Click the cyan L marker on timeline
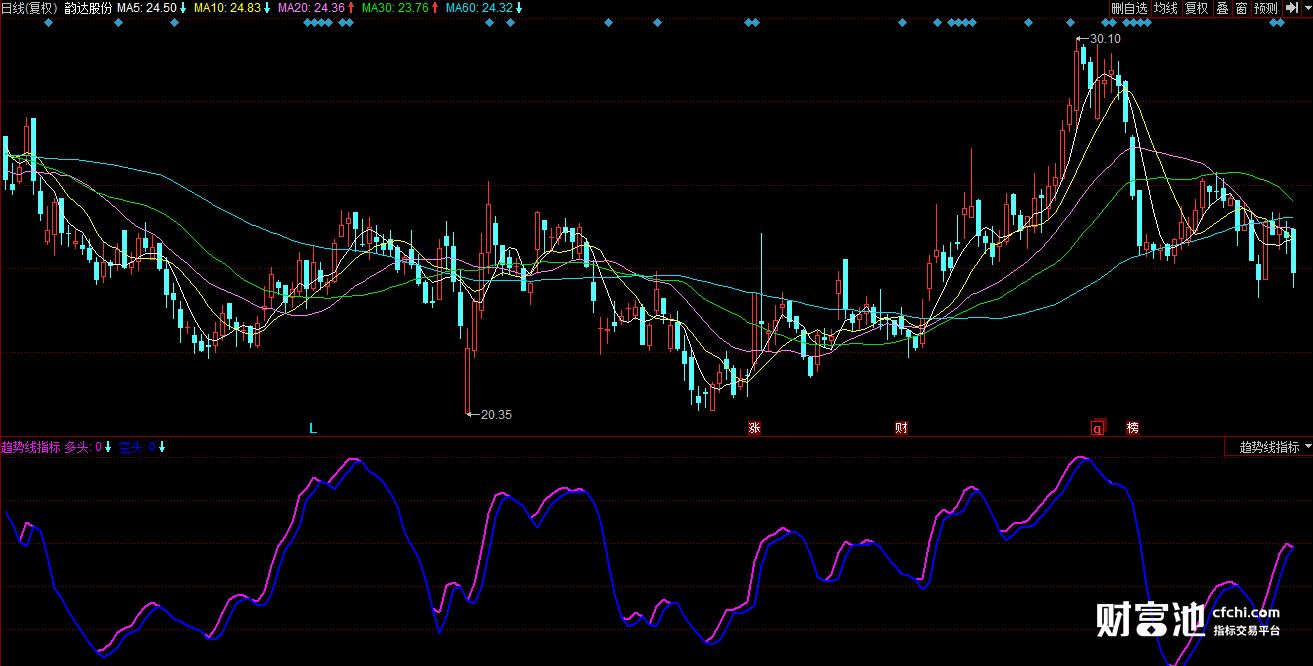 click(x=313, y=428)
